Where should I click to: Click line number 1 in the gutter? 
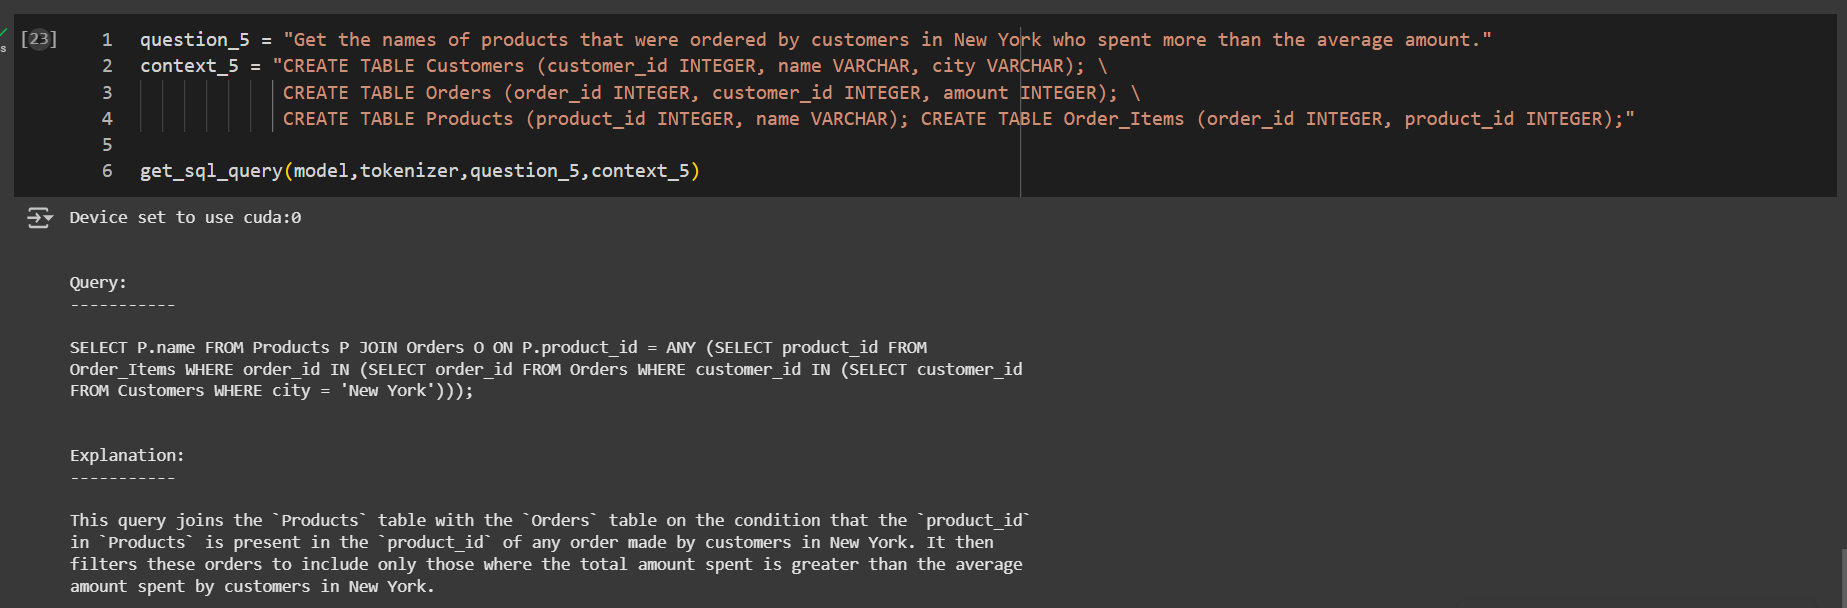[x=107, y=40]
